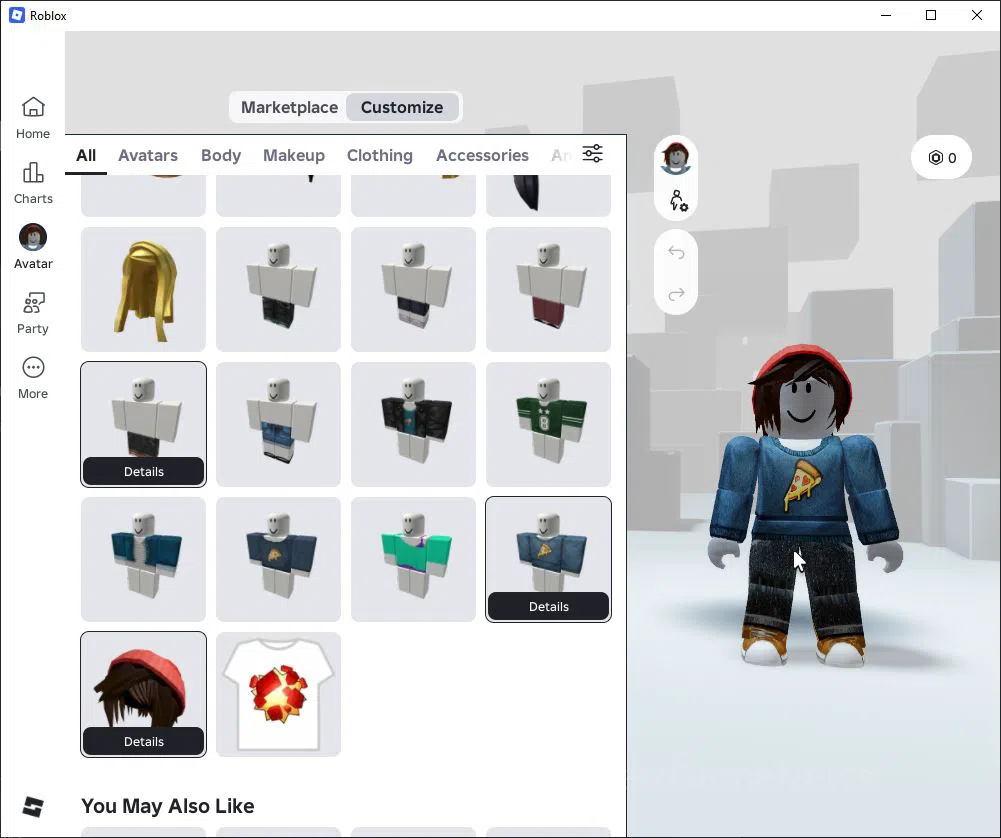Equip the blonde long hair item
This screenshot has width=1001, height=838.
click(x=144, y=290)
